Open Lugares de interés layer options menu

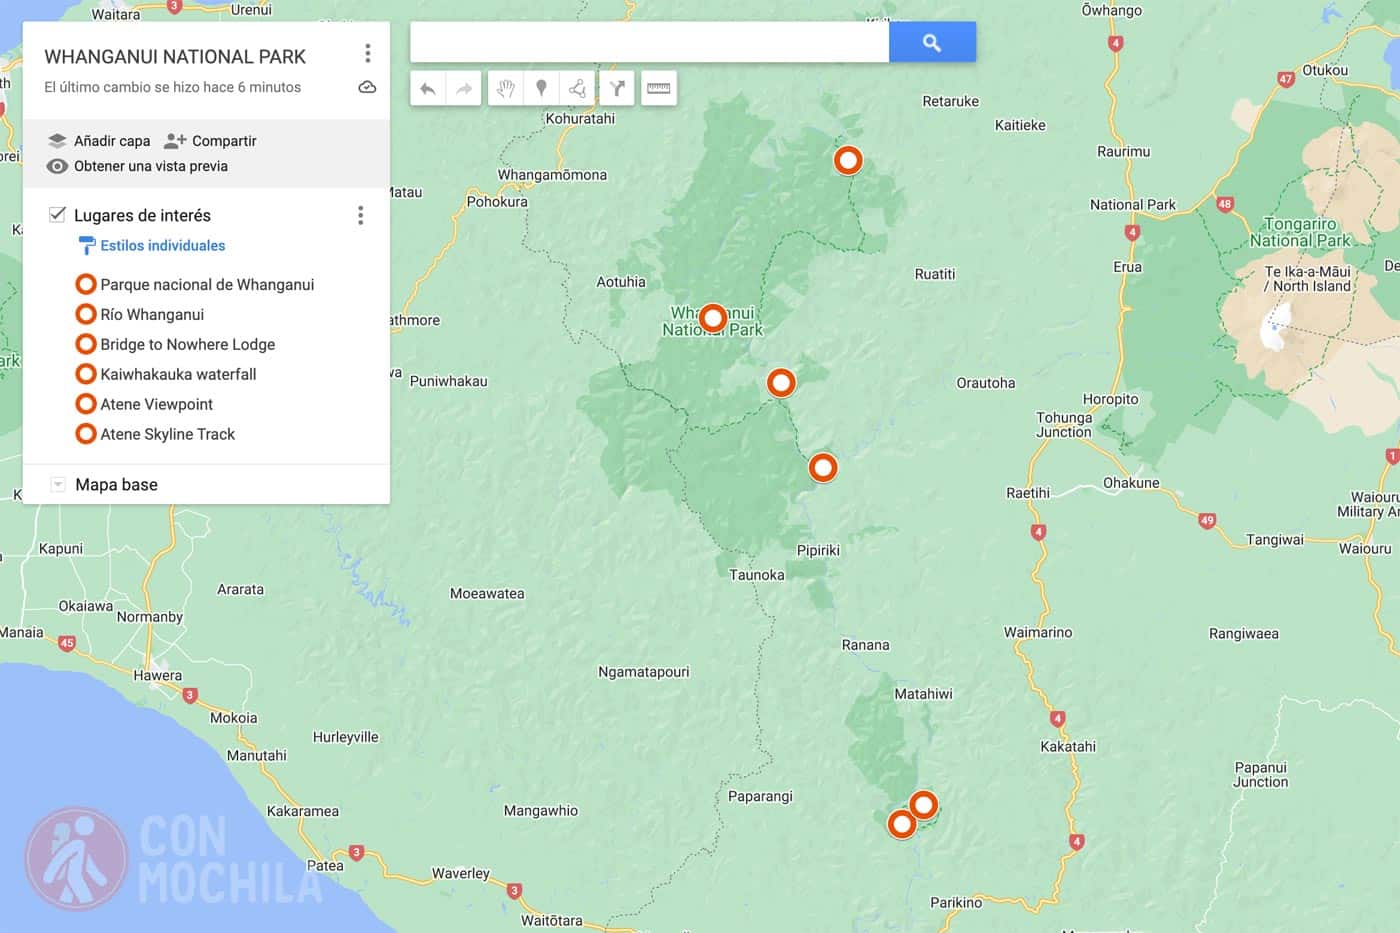tap(361, 215)
